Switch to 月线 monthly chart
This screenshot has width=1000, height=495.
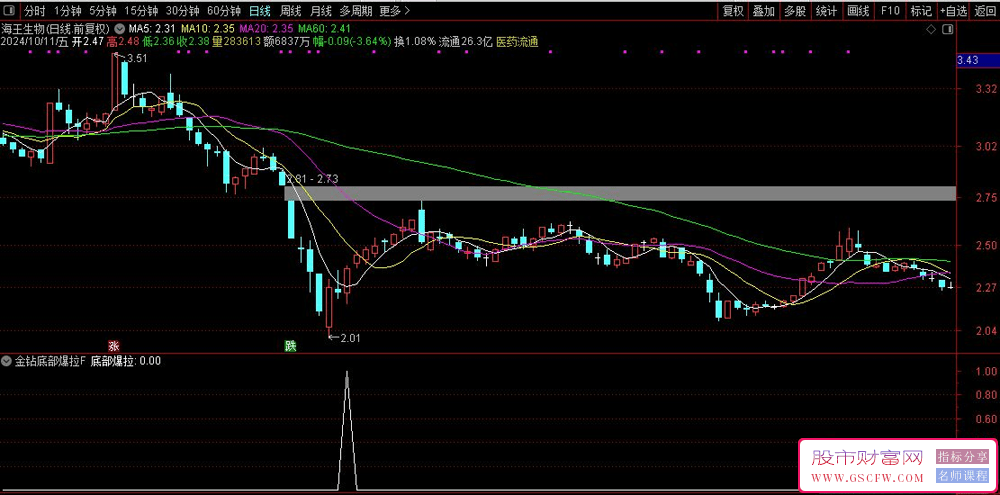(x=321, y=11)
